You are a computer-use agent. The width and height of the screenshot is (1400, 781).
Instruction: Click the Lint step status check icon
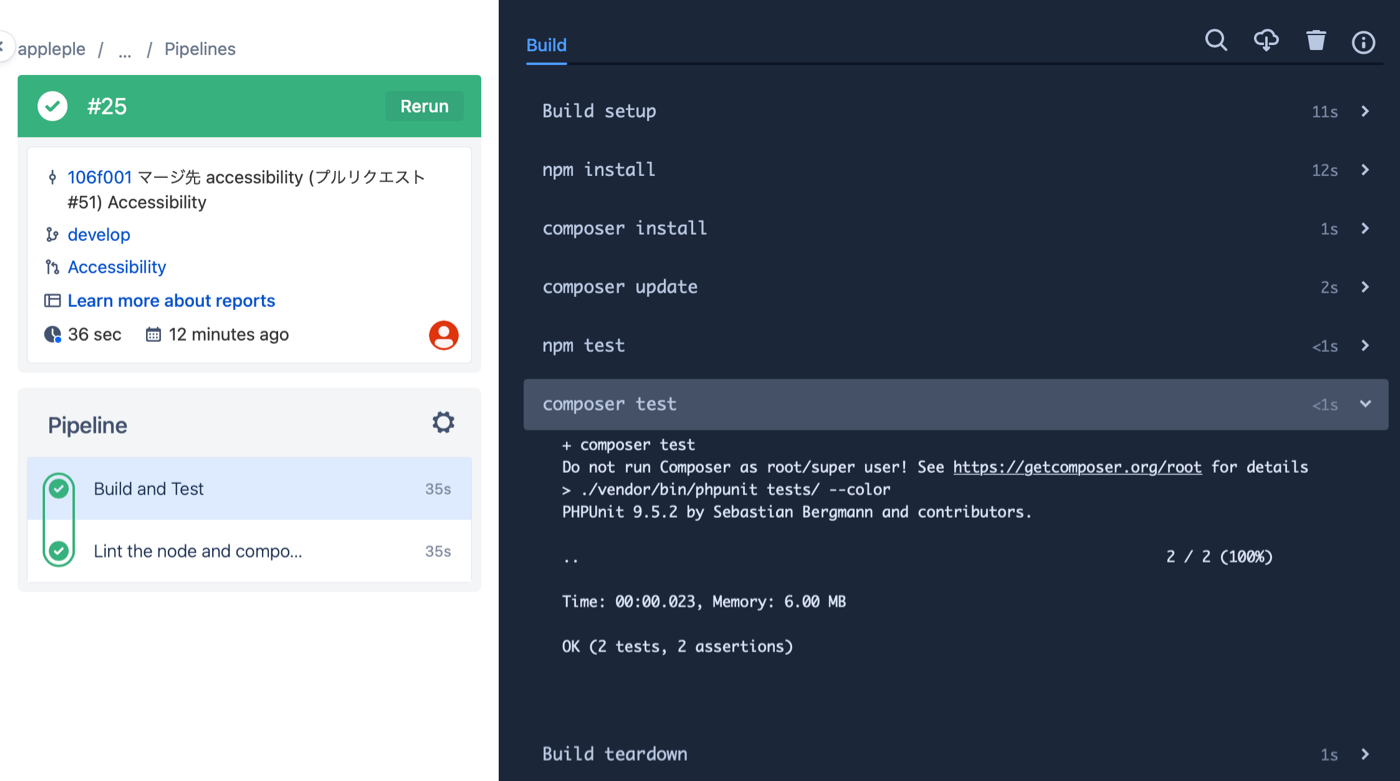(x=59, y=551)
